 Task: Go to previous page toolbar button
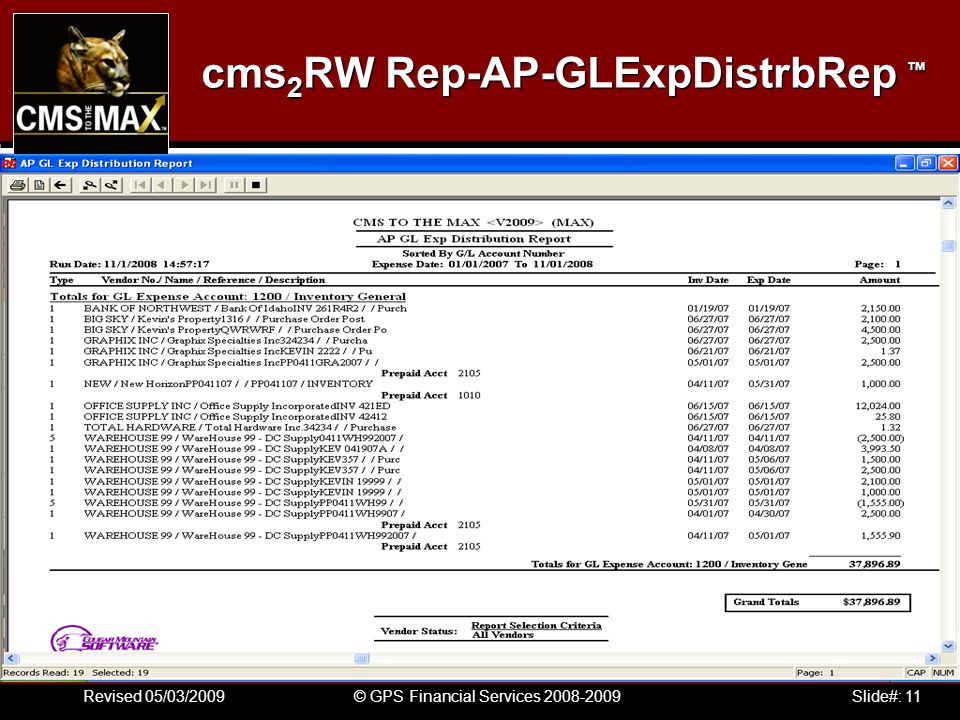(162, 184)
